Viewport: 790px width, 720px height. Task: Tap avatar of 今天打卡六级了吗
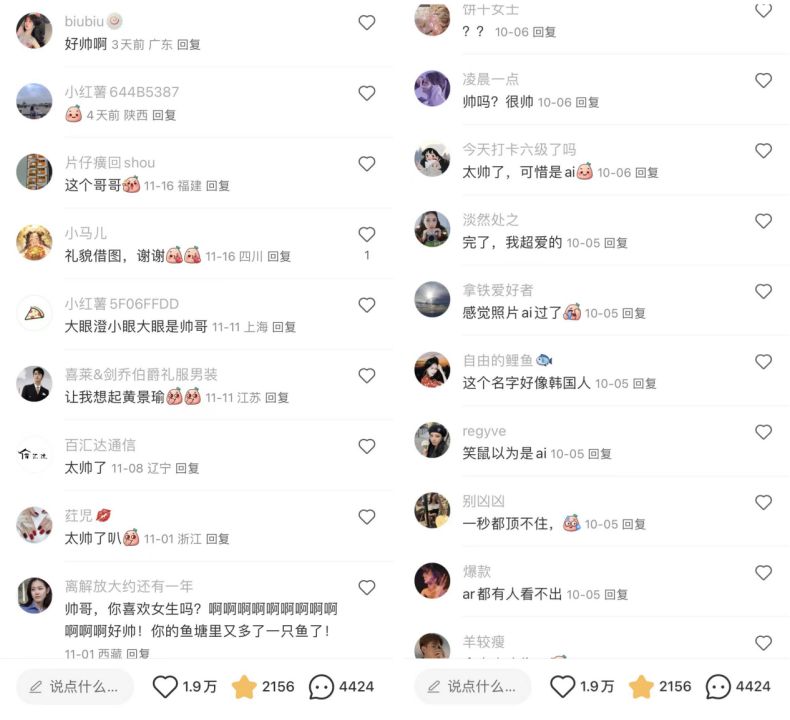pos(432,158)
